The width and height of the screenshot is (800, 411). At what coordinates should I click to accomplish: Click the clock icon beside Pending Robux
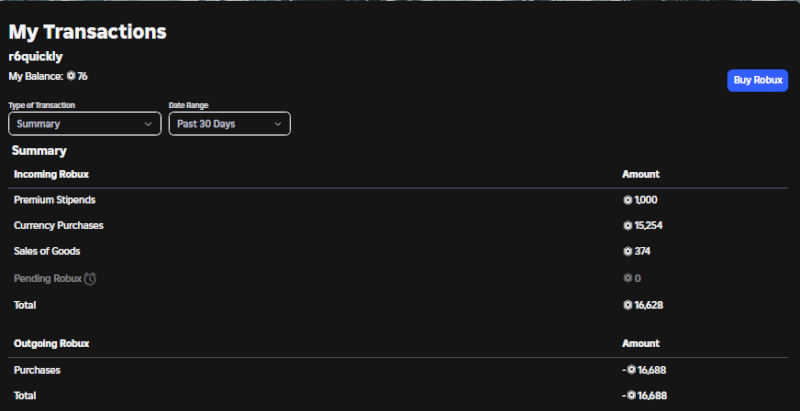coord(90,278)
